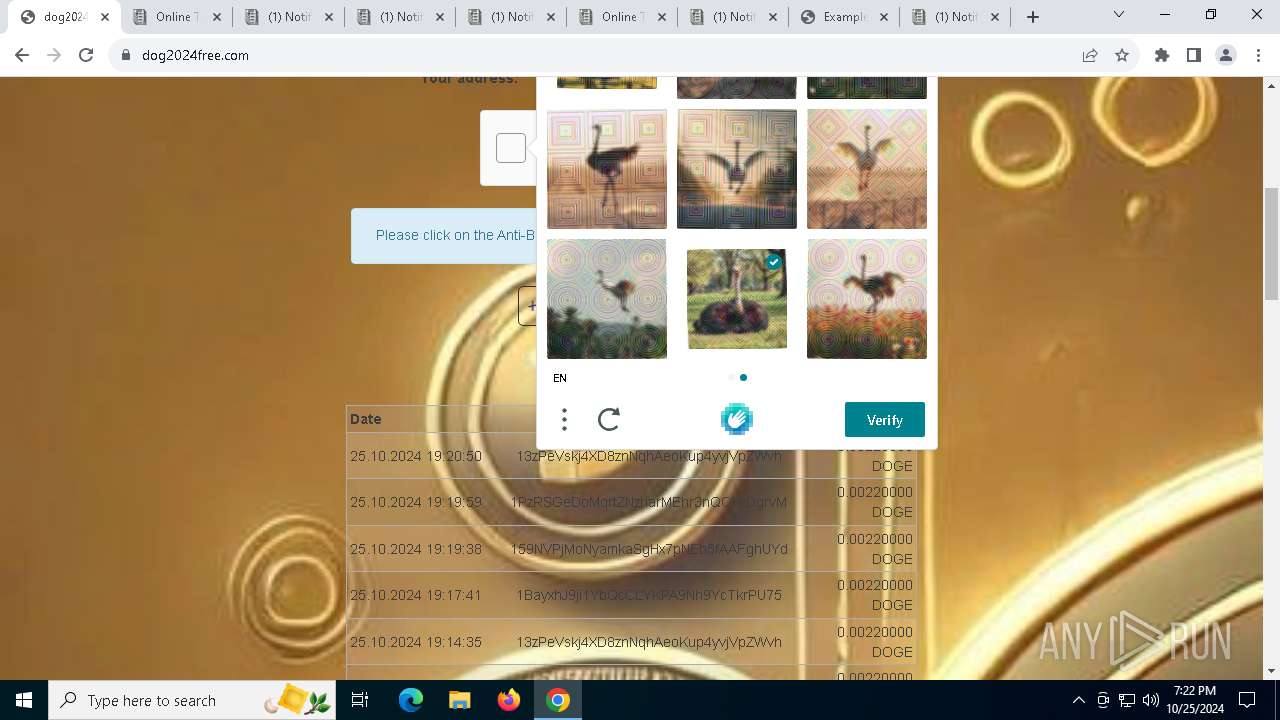1280x720 pixels.
Task: Click the 25.10.2024 19:19:38 date cell
Action: 416,549
